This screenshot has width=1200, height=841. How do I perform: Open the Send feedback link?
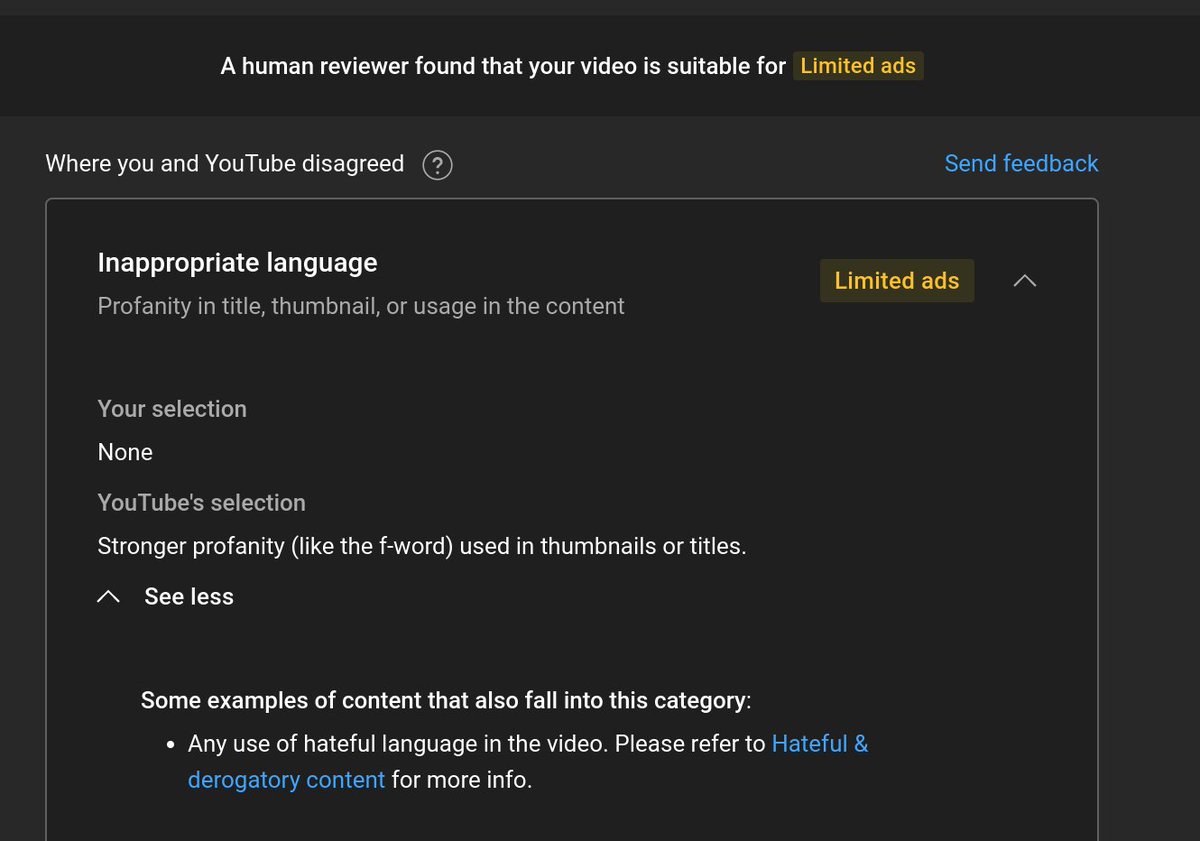pos(1021,163)
